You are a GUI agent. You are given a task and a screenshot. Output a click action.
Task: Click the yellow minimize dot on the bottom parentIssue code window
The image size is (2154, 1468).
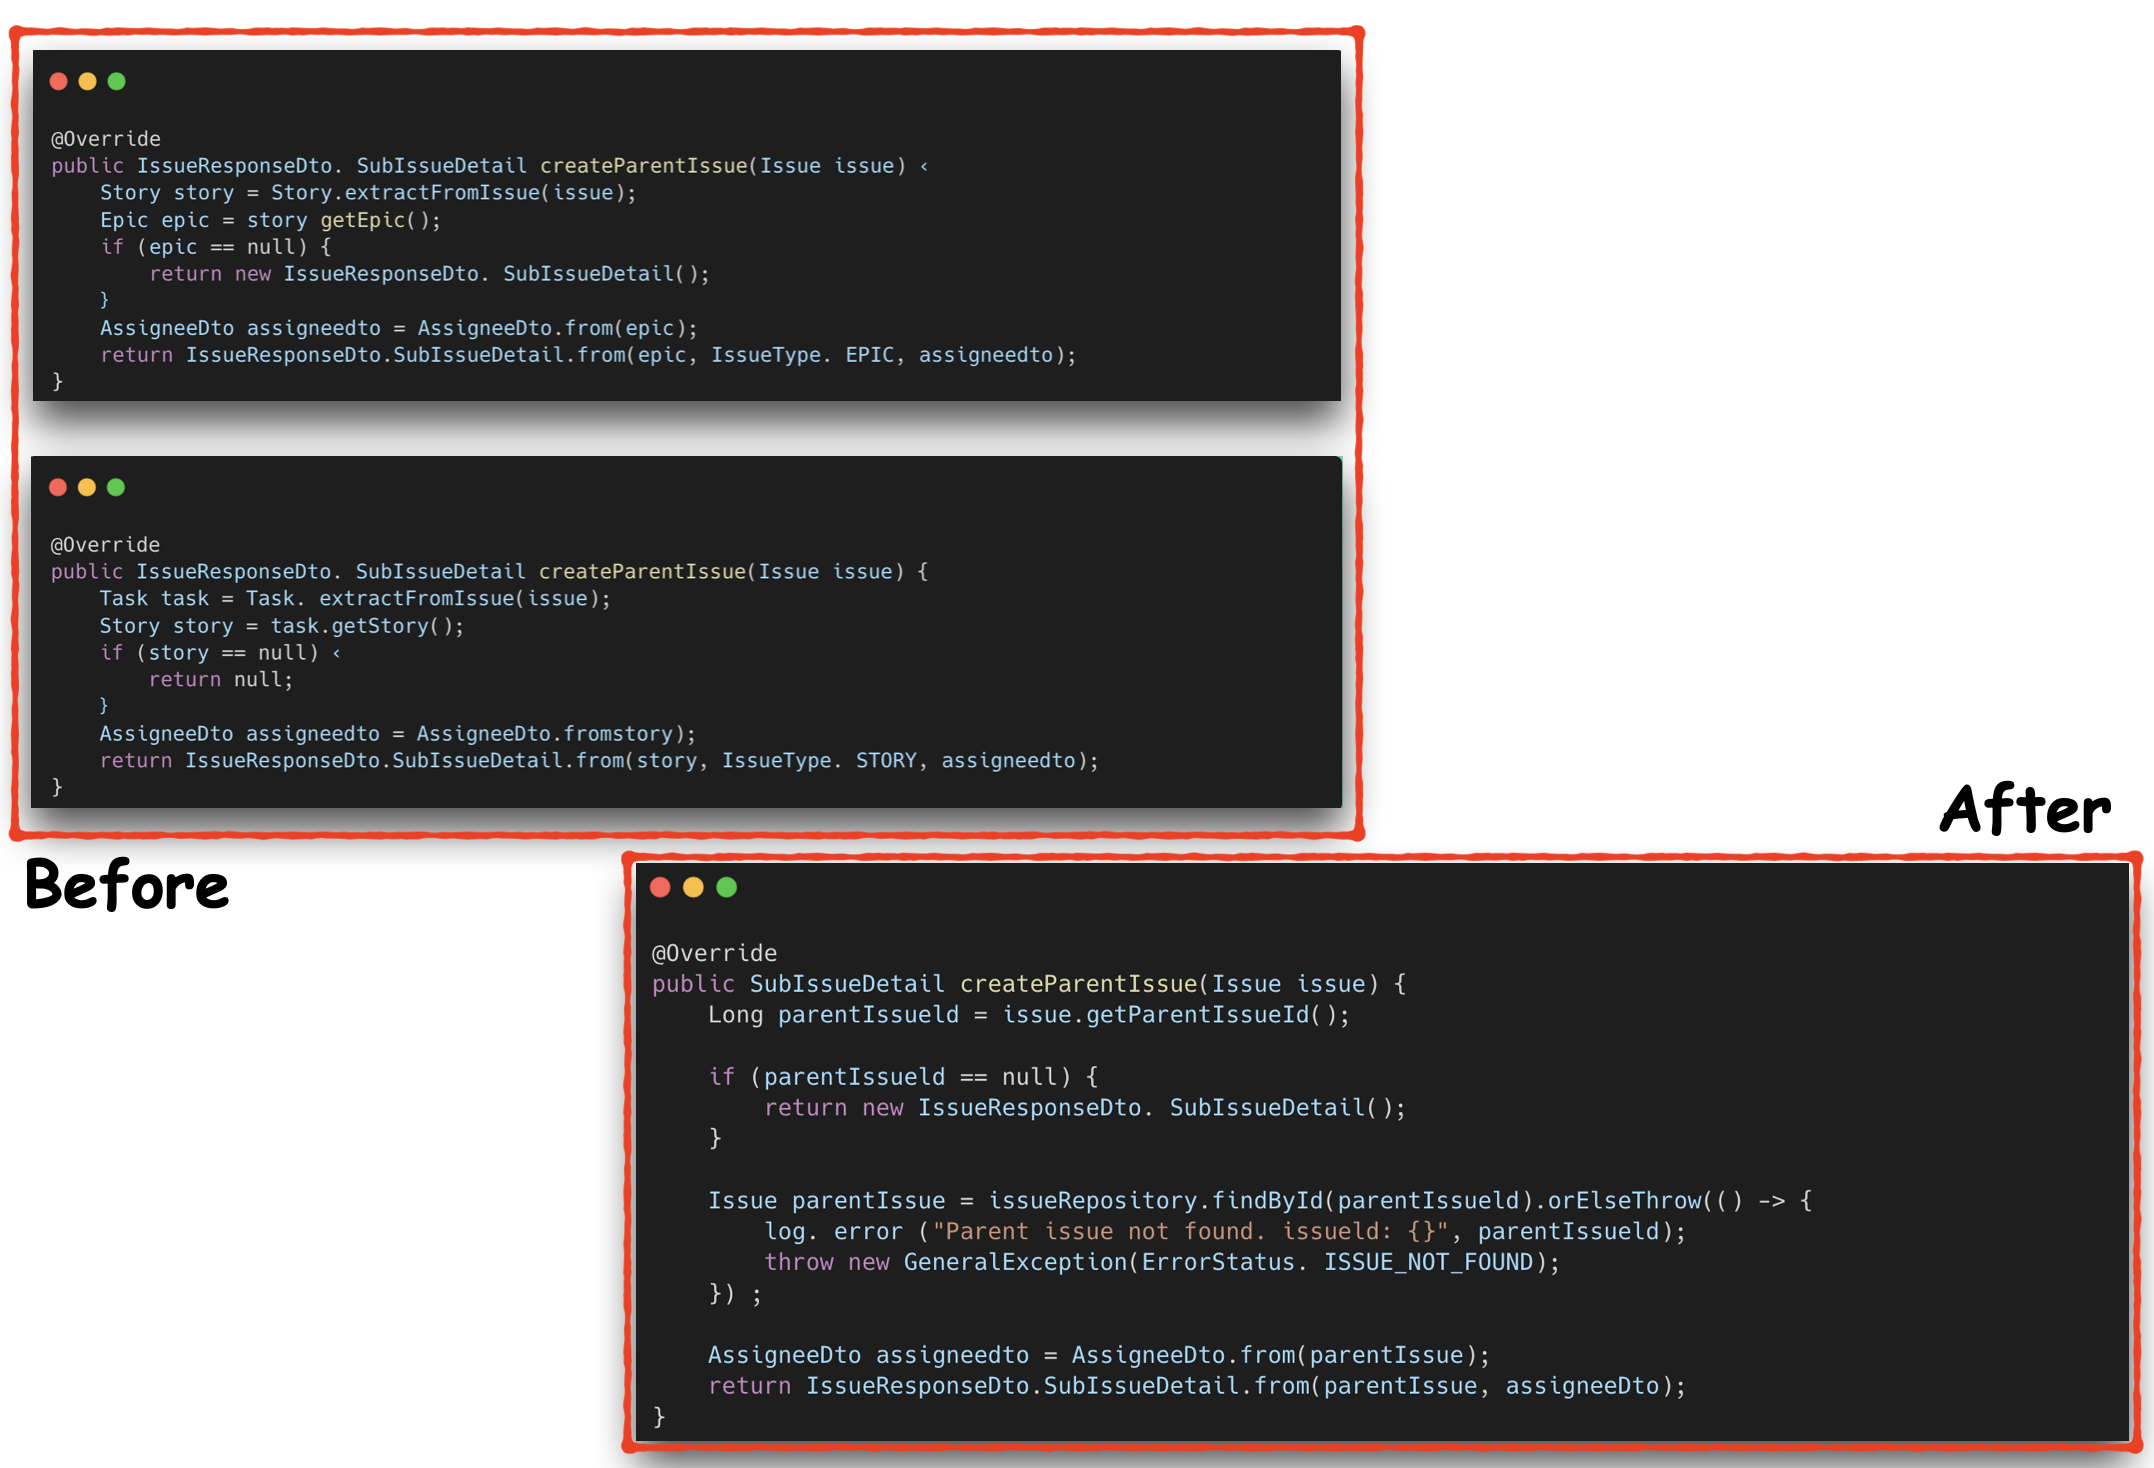(x=693, y=887)
